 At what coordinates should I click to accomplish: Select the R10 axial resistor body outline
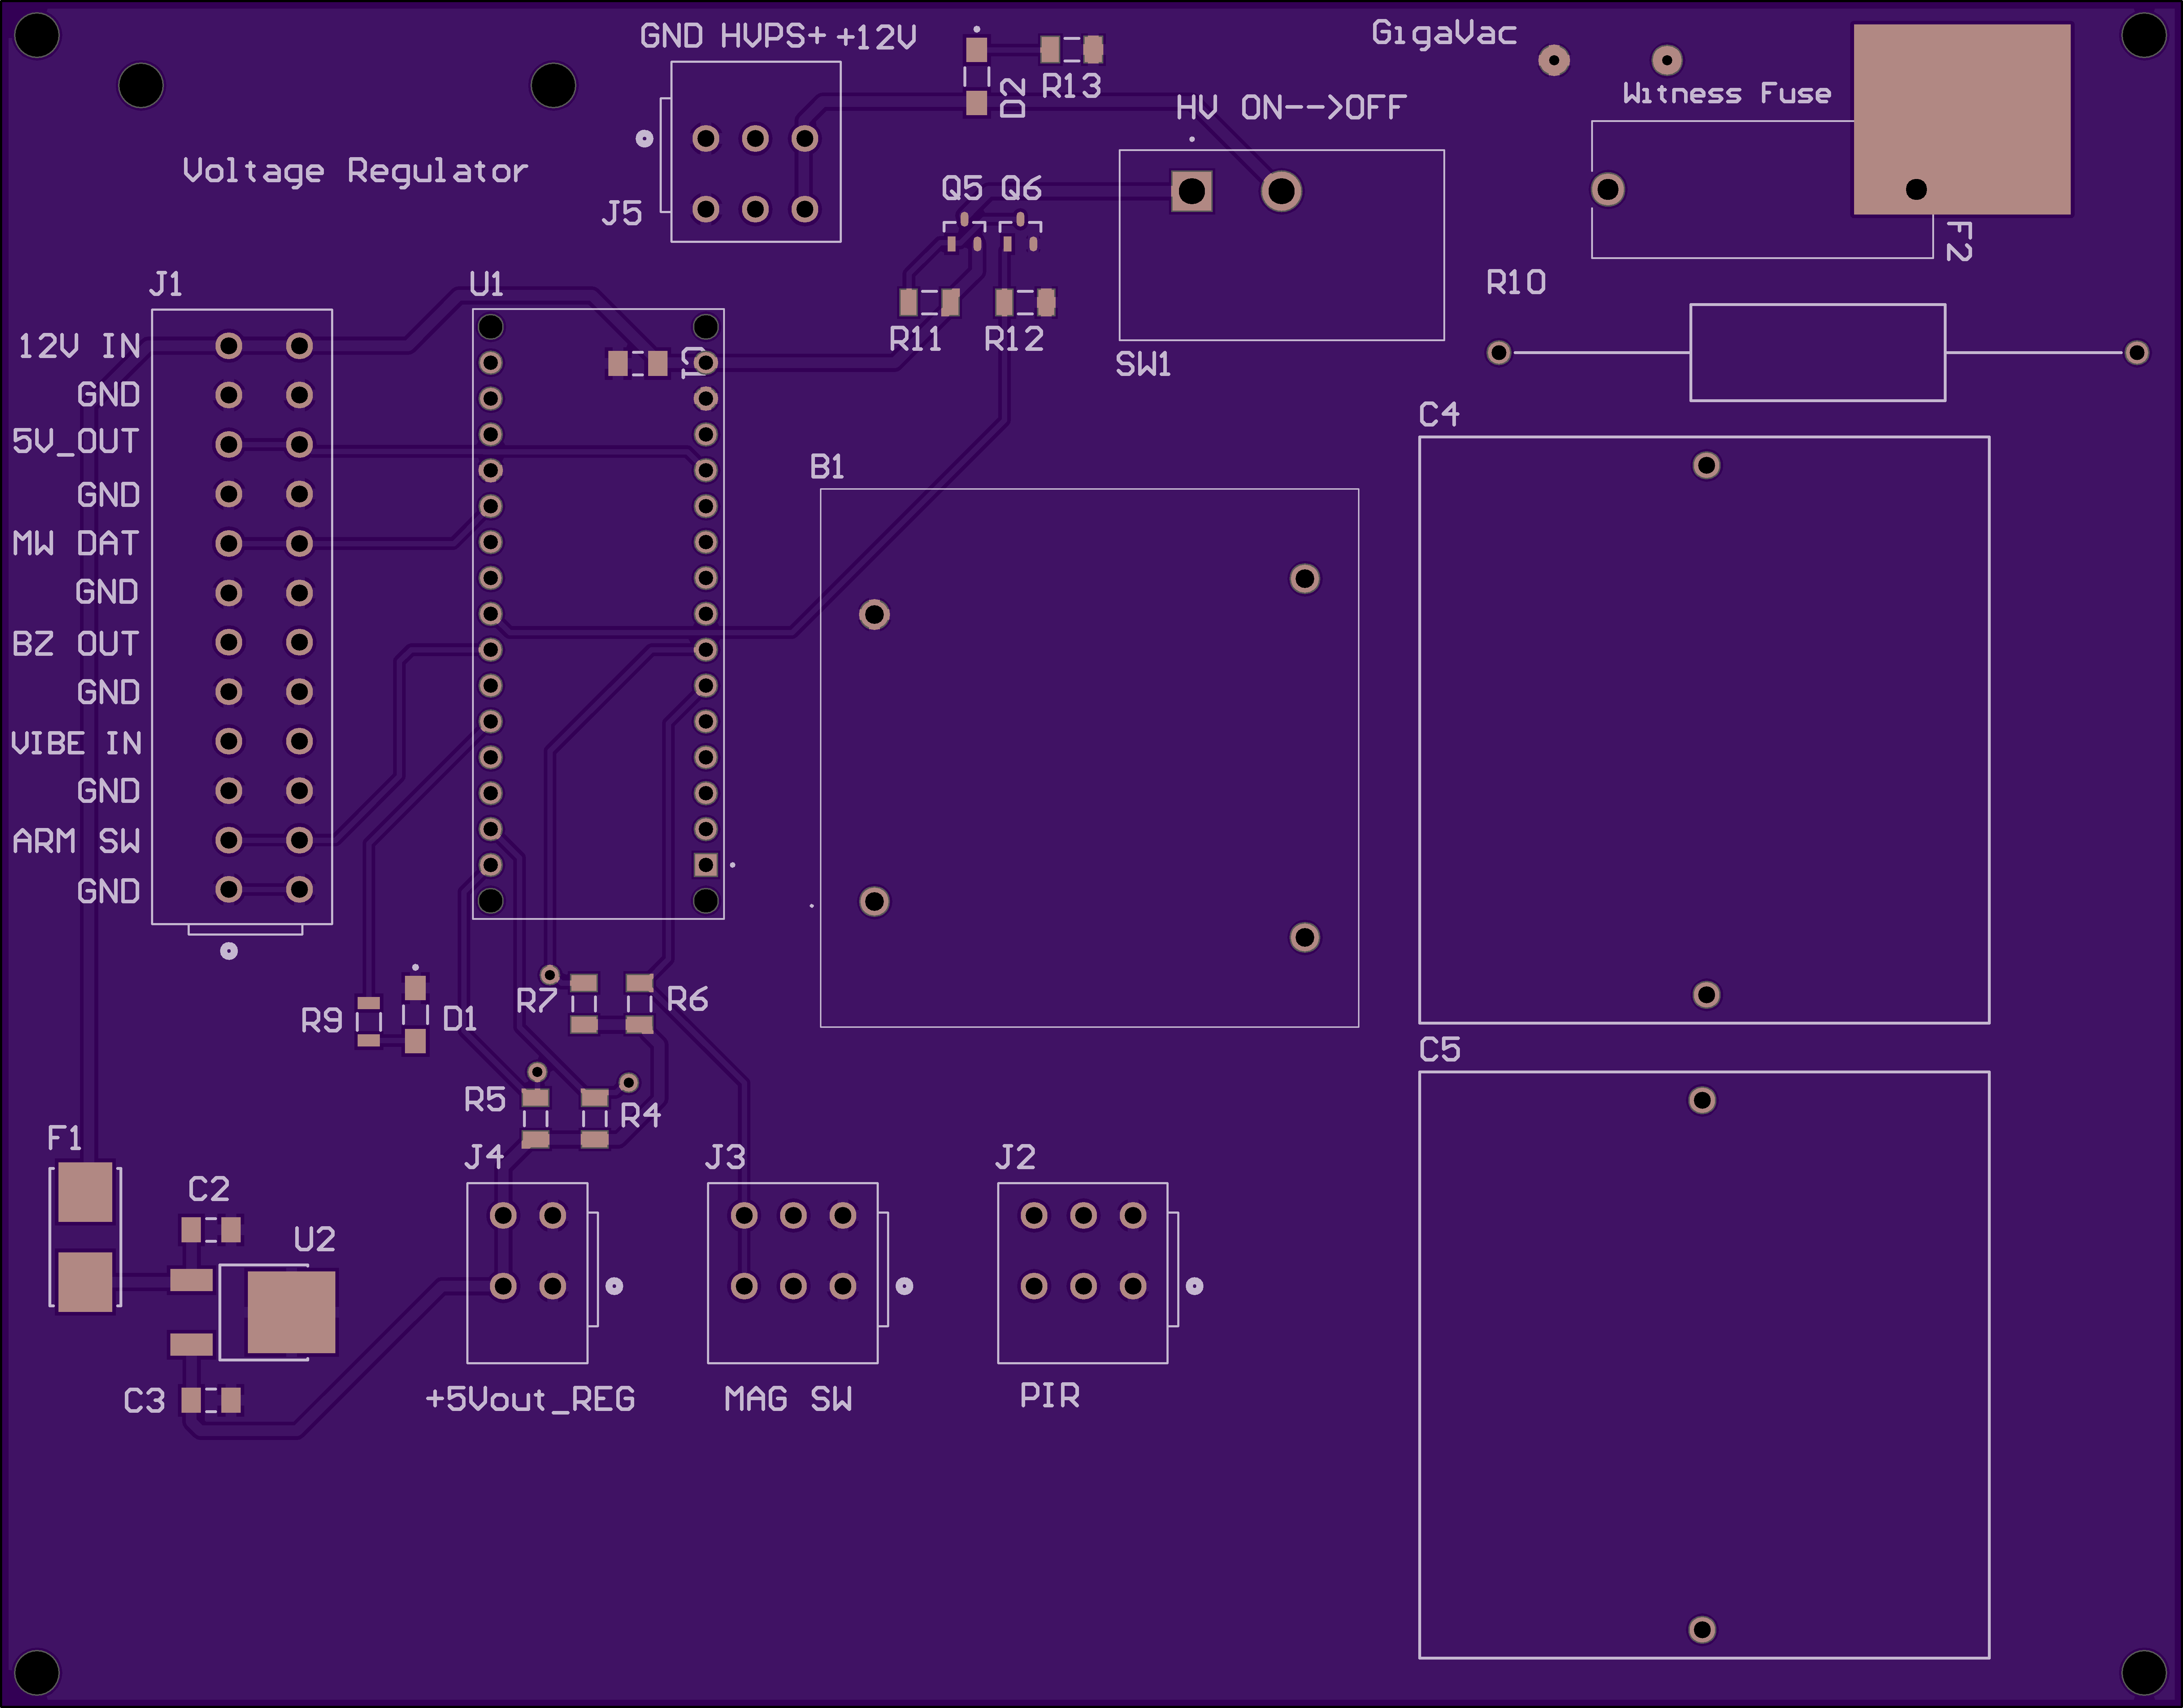click(1817, 352)
